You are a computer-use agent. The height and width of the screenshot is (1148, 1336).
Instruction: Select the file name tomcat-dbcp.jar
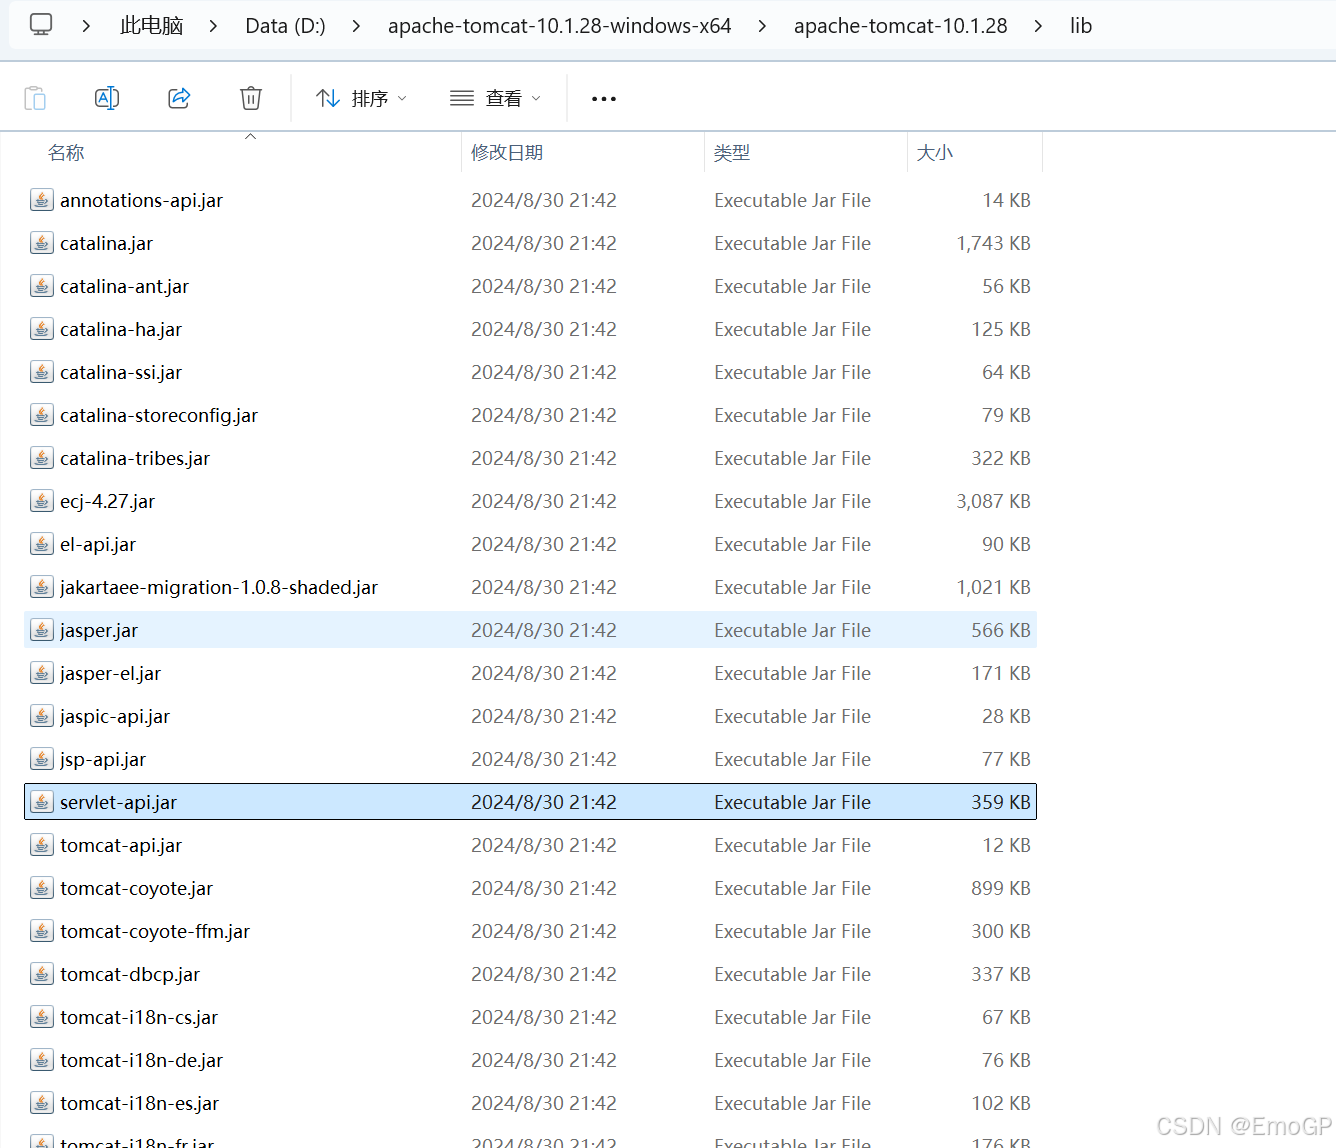coord(130,974)
